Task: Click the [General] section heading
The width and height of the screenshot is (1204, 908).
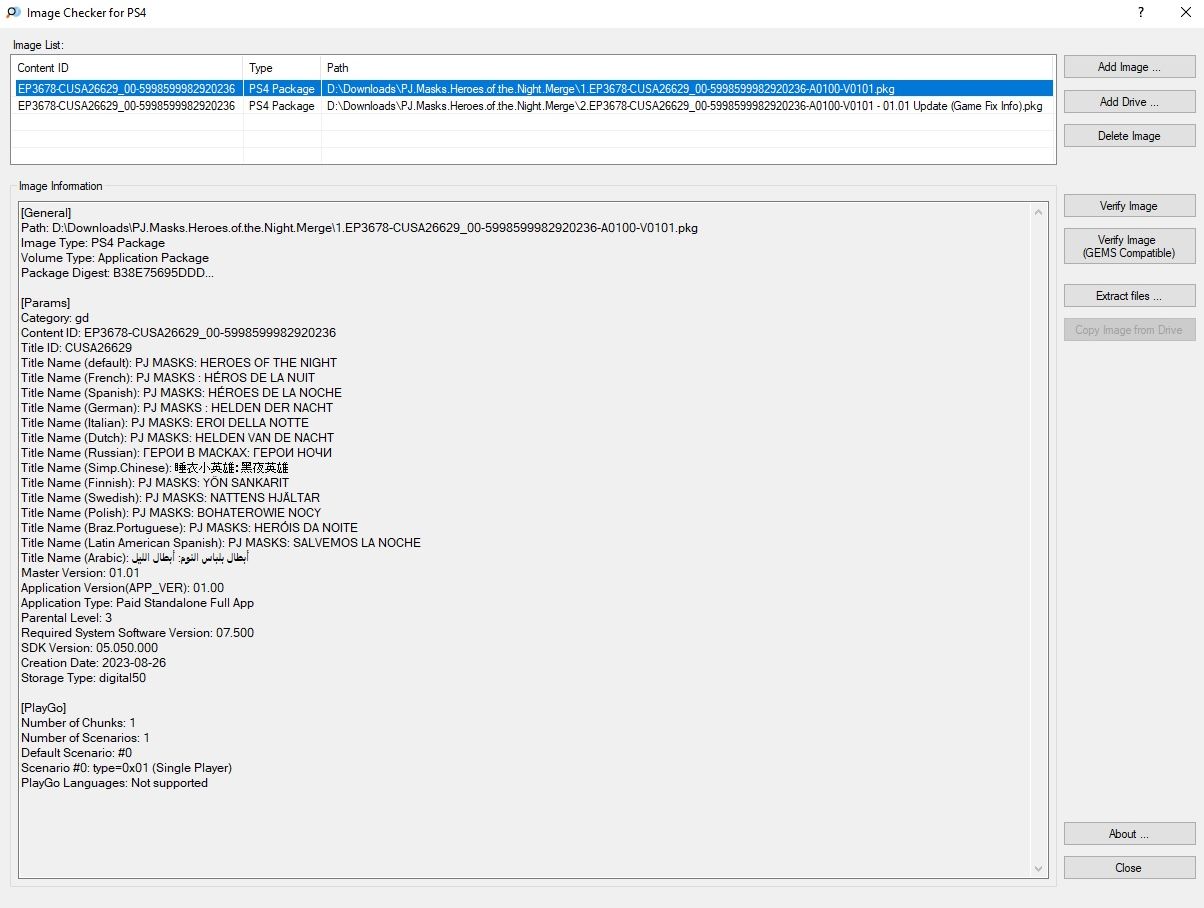Action: pos(46,213)
